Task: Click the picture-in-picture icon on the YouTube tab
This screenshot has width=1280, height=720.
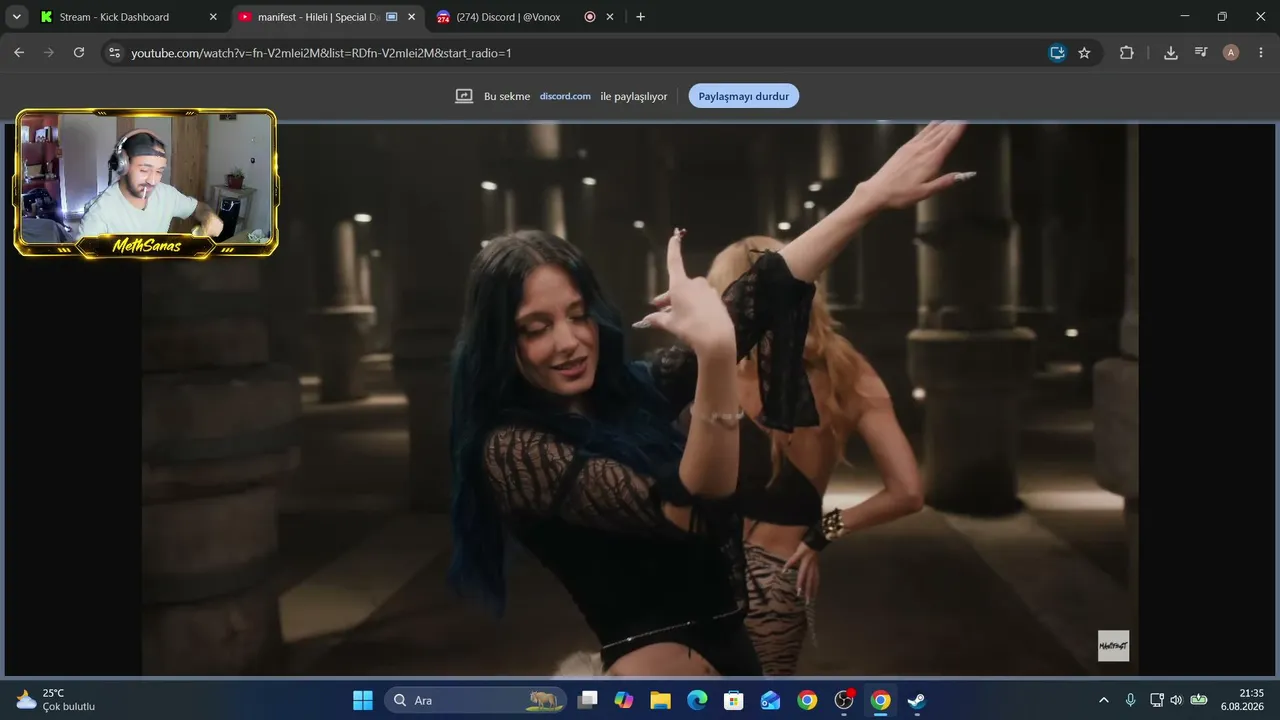Action: (x=392, y=17)
